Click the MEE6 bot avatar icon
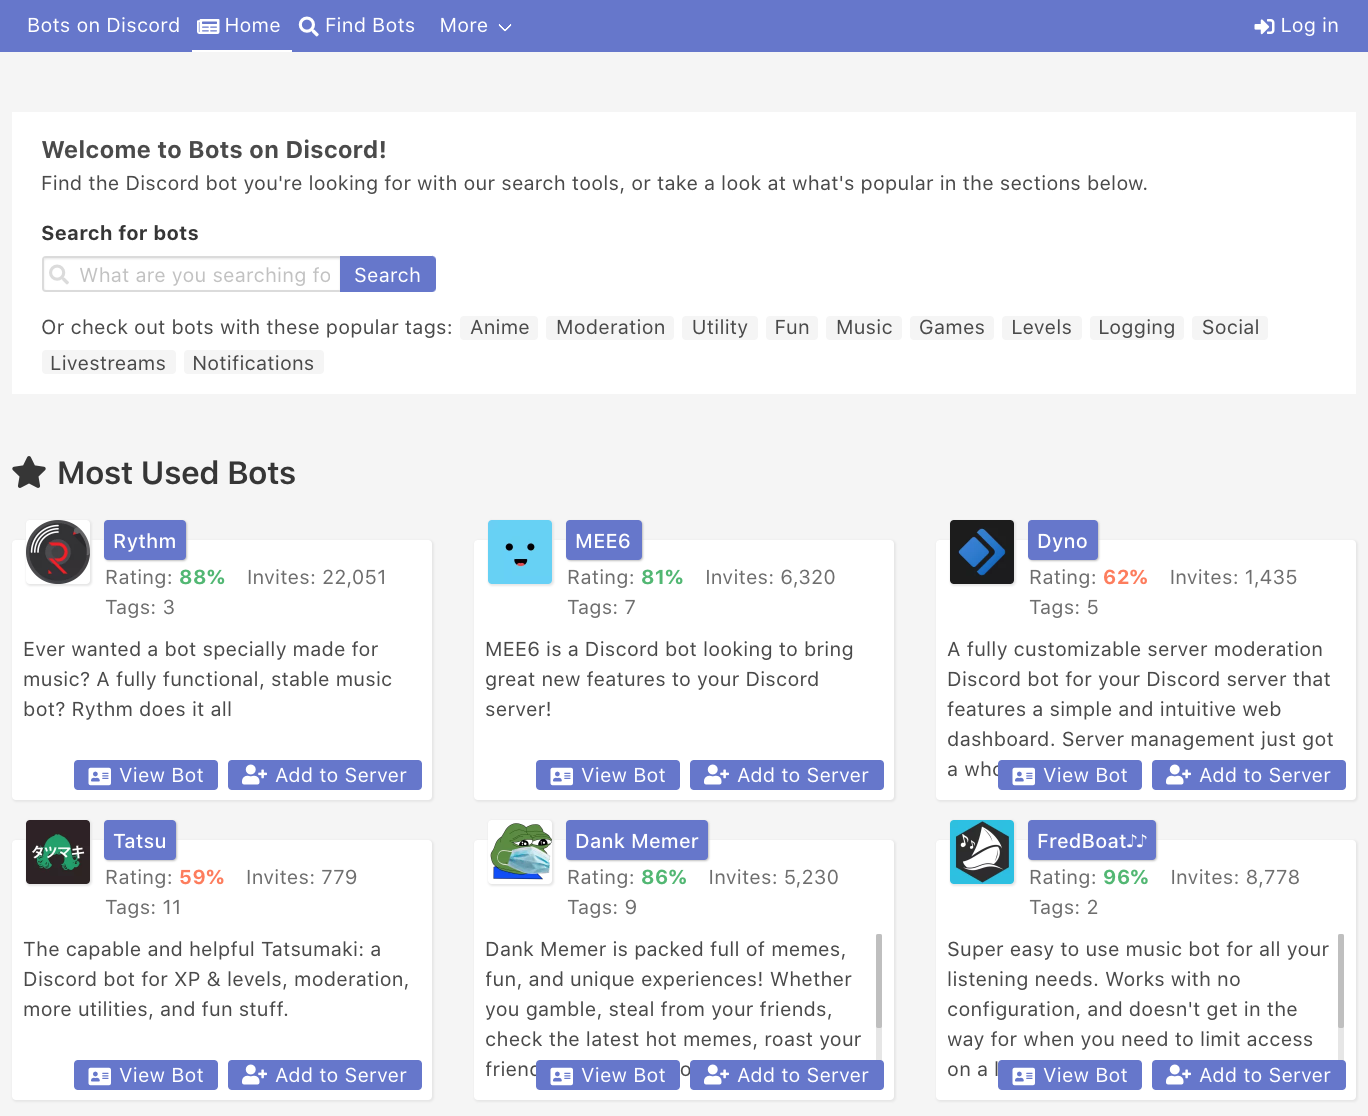This screenshot has height=1116, width=1368. [x=520, y=552]
